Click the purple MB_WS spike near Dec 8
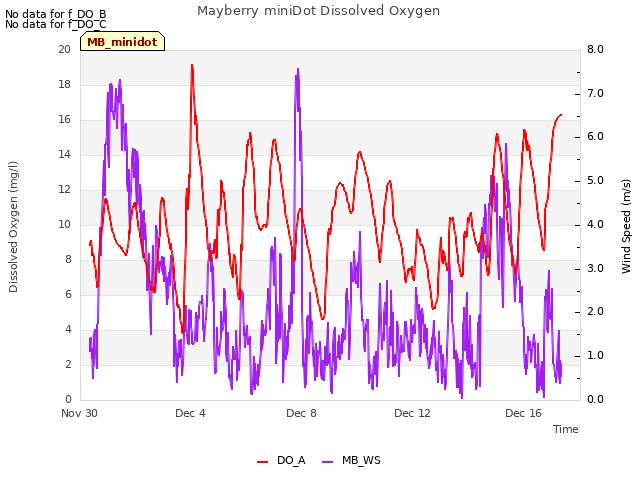The image size is (640, 480). 298,69
